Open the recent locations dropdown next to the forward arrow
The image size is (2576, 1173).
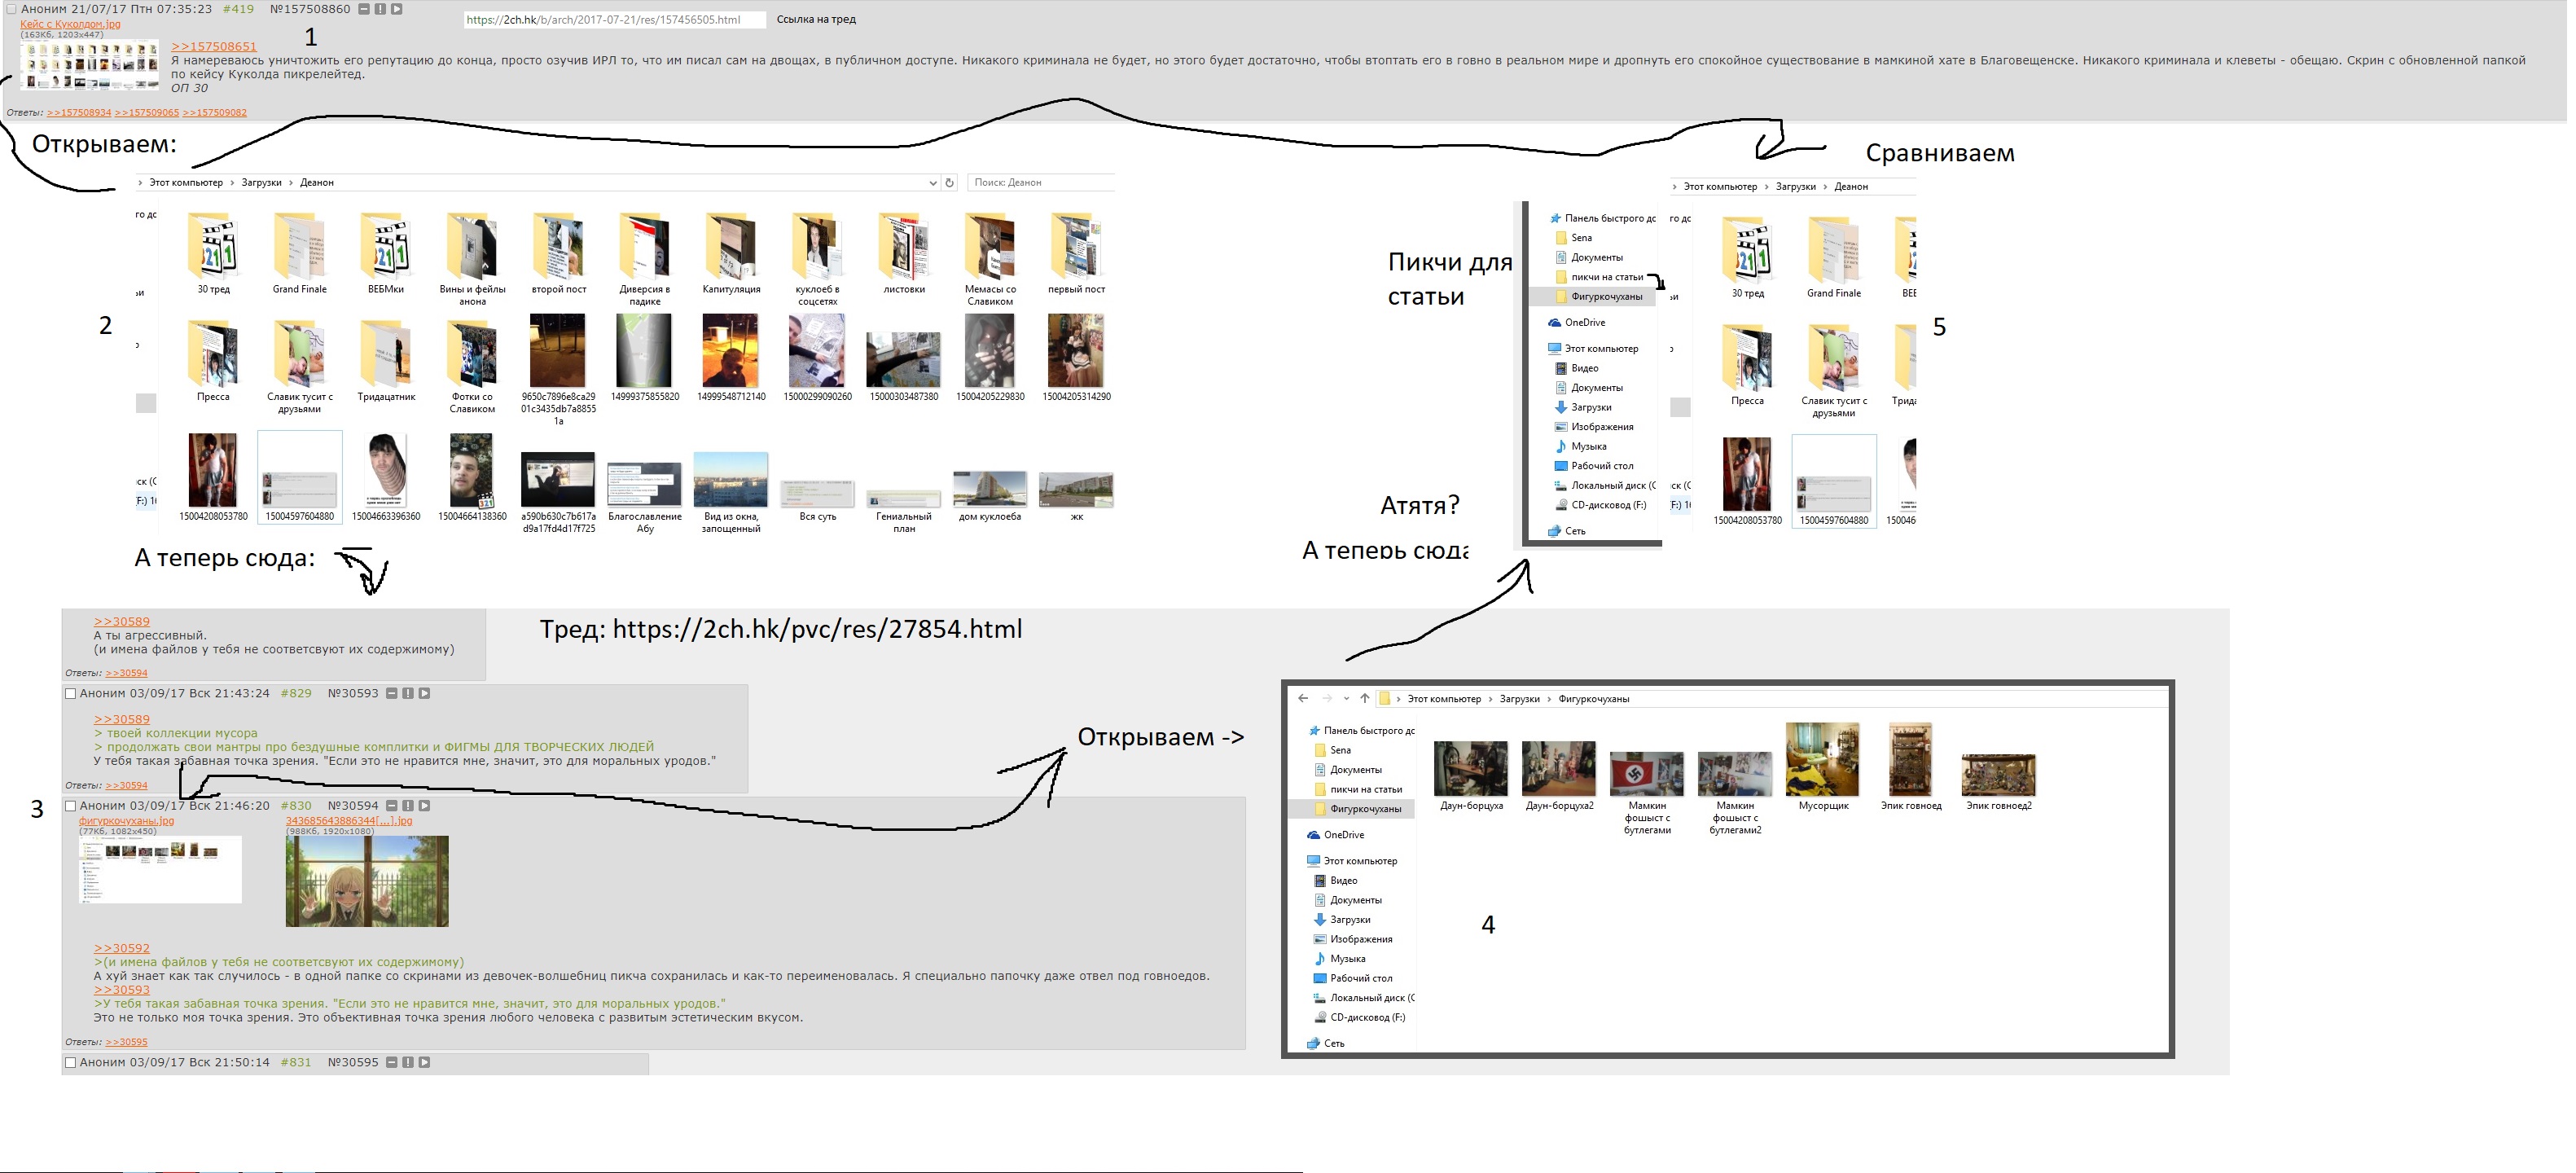point(1346,698)
